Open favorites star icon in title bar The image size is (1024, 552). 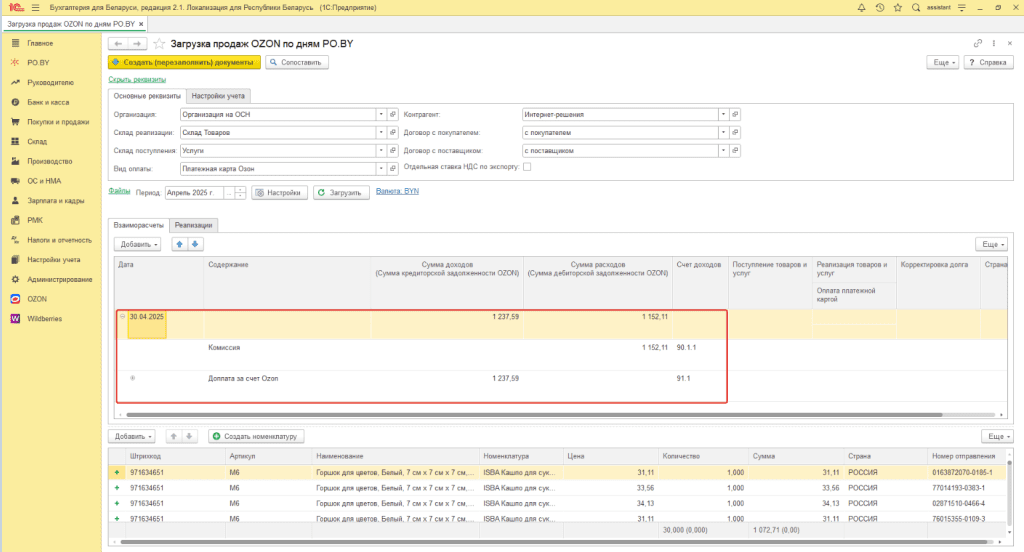click(x=898, y=8)
